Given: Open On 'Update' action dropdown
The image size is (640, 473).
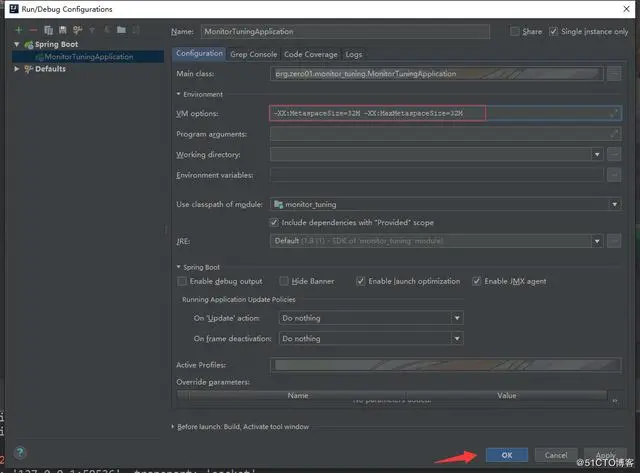Looking at the screenshot, I should click(x=457, y=318).
